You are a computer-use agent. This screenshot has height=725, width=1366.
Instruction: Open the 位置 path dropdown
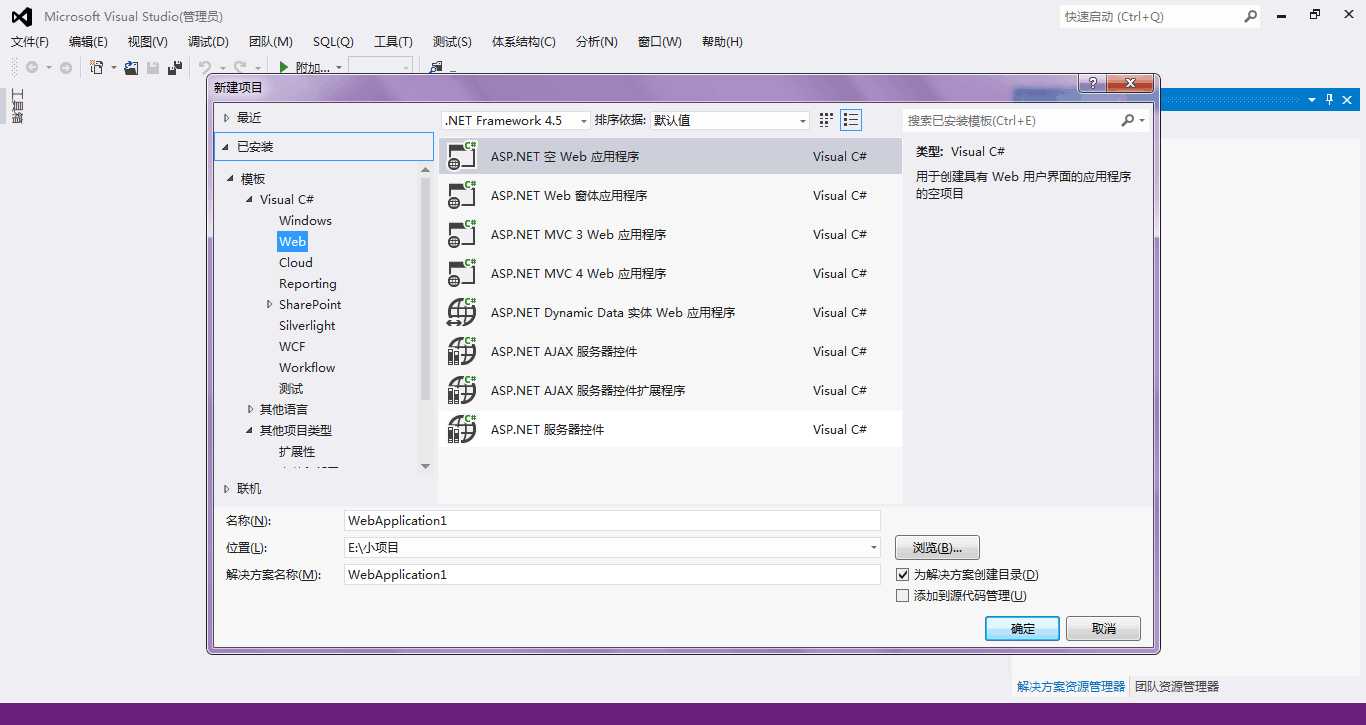[874, 547]
